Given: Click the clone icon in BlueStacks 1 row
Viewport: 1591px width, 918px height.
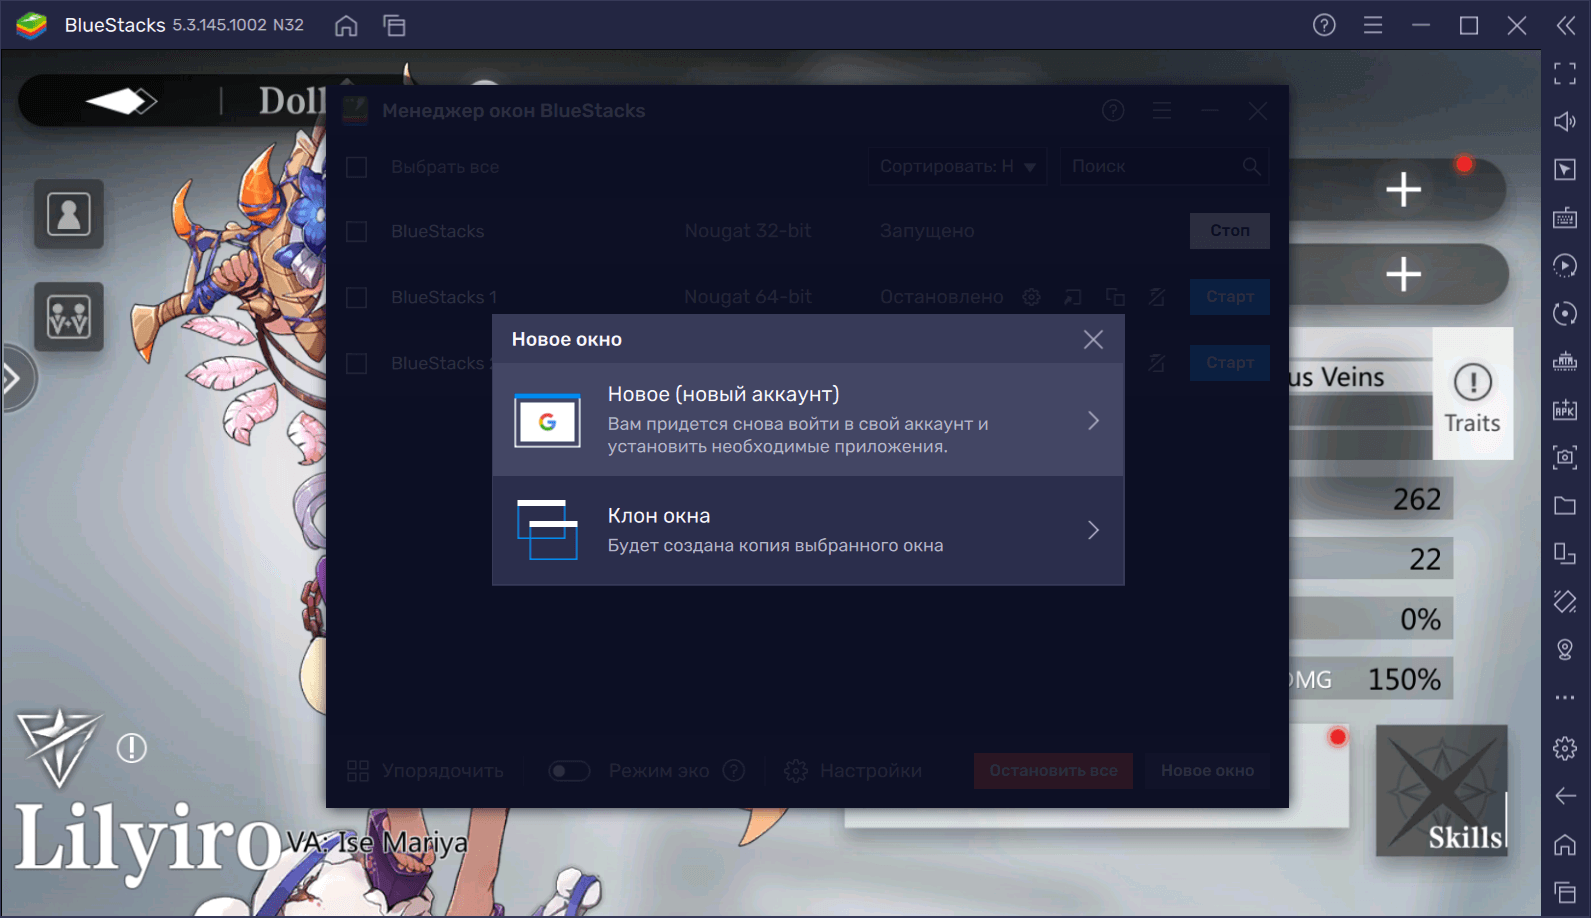Looking at the screenshot, I should tap(1115, 297).
